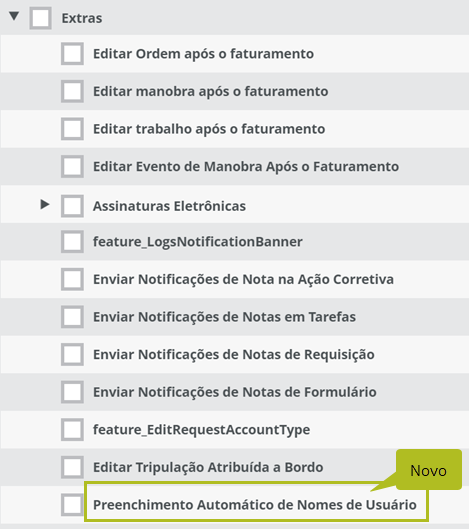Tick Enviar Notificações de Notas em Tarefas
The height and width of the screenshot is (529, 470).
(72, 317)
